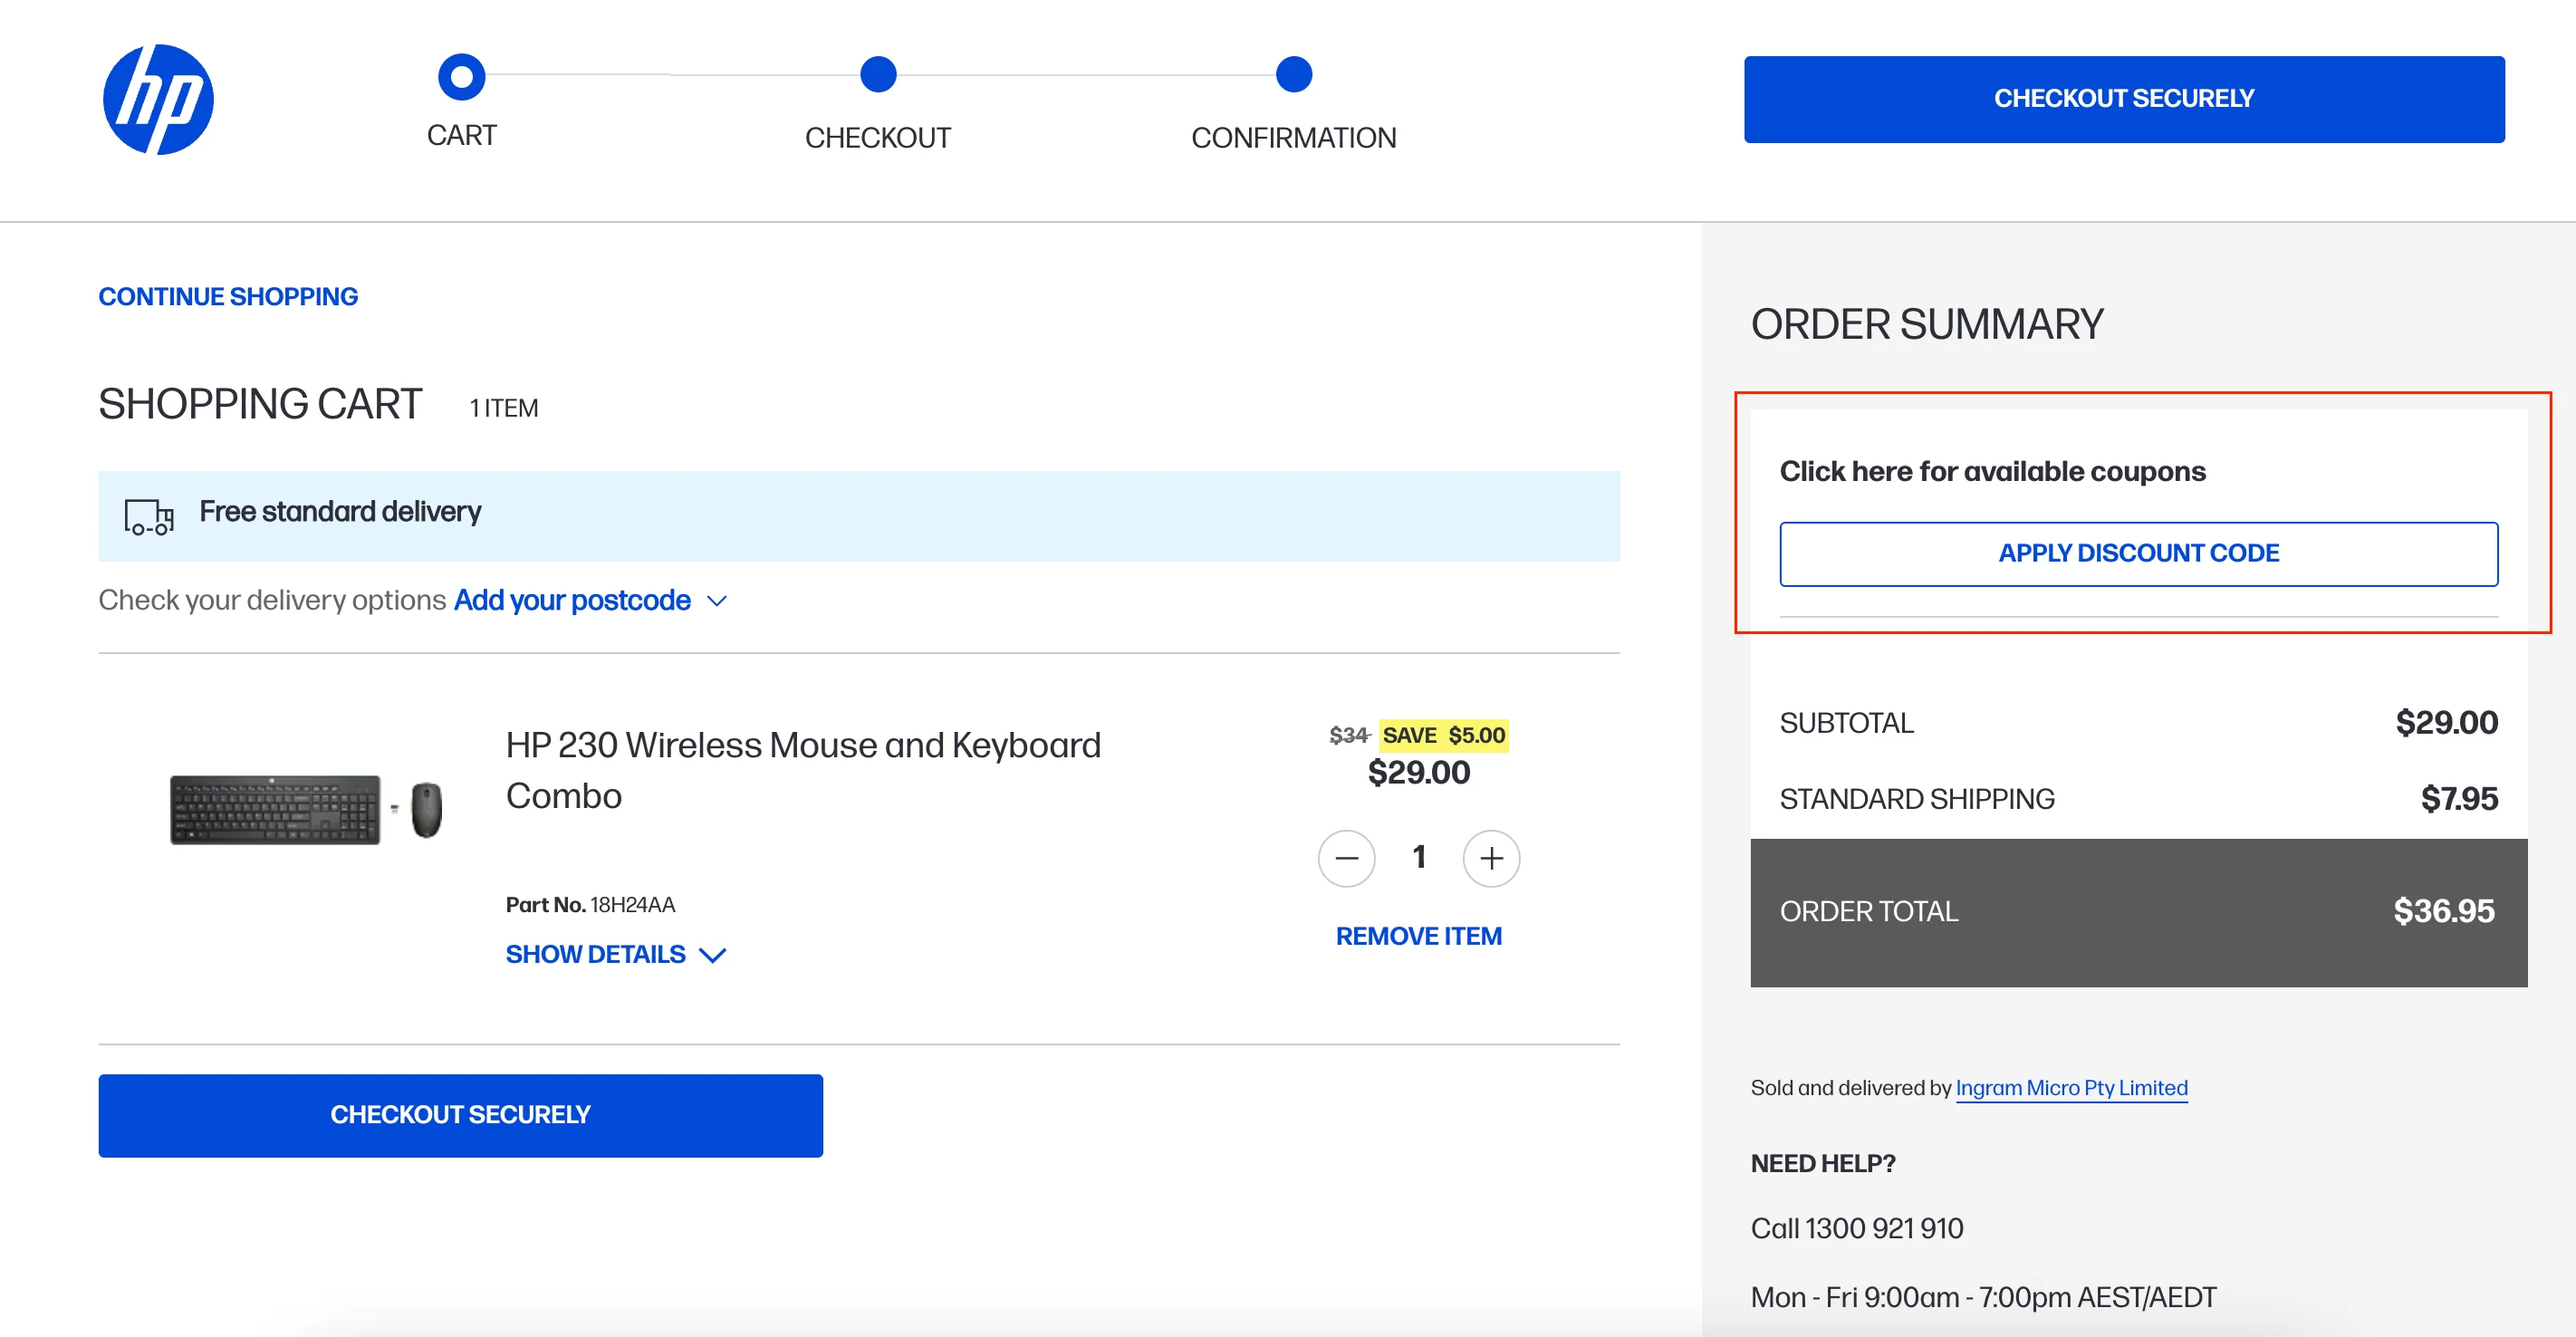Click 'Click here for available coupons' text
2576x1337 pixels.
point(1992,471)
